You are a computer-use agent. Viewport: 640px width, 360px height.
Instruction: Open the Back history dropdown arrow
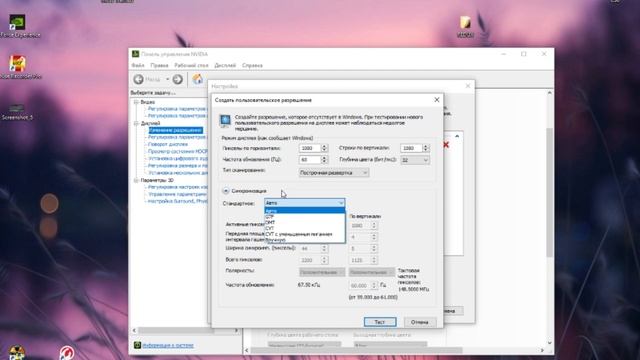coord(167,79)
